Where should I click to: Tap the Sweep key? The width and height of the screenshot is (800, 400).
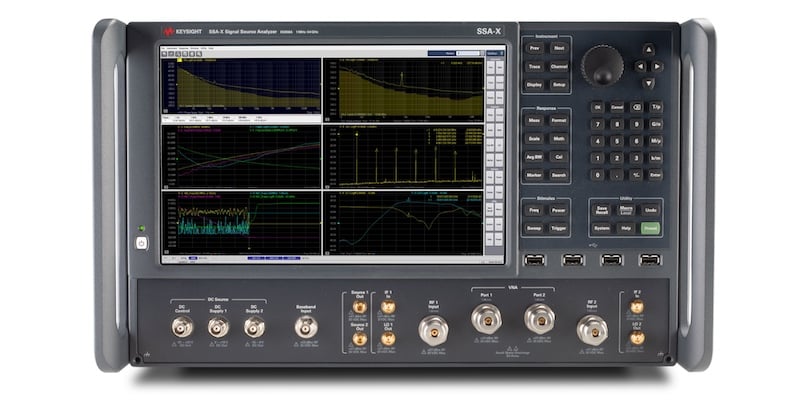click(x=534, y=228)
